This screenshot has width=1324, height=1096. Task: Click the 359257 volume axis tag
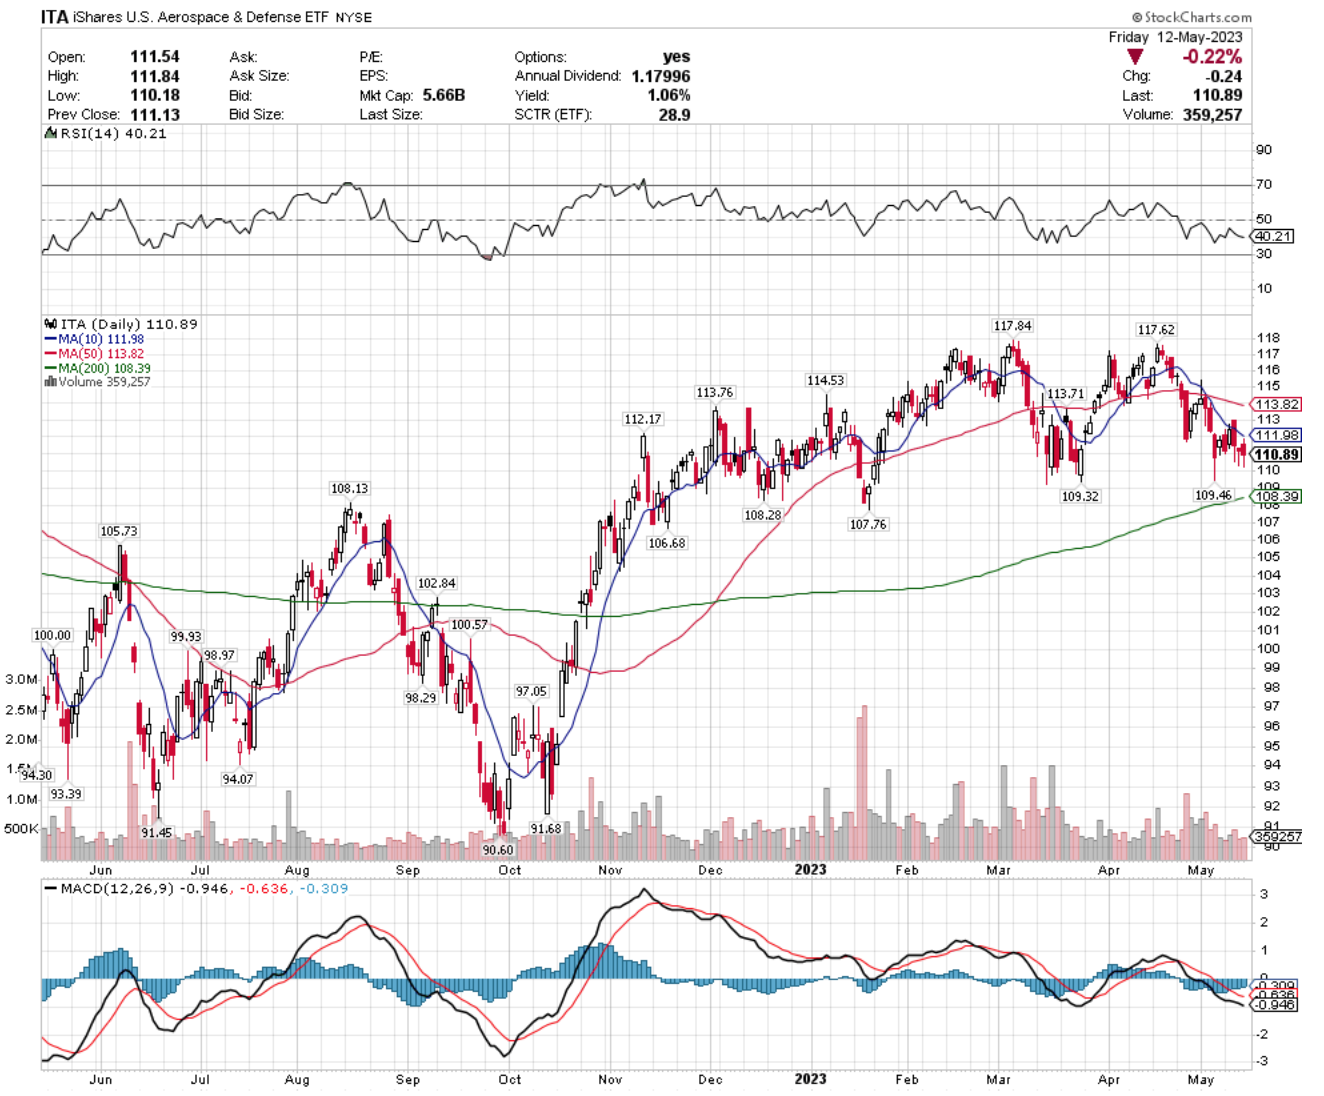[1278, 836]
